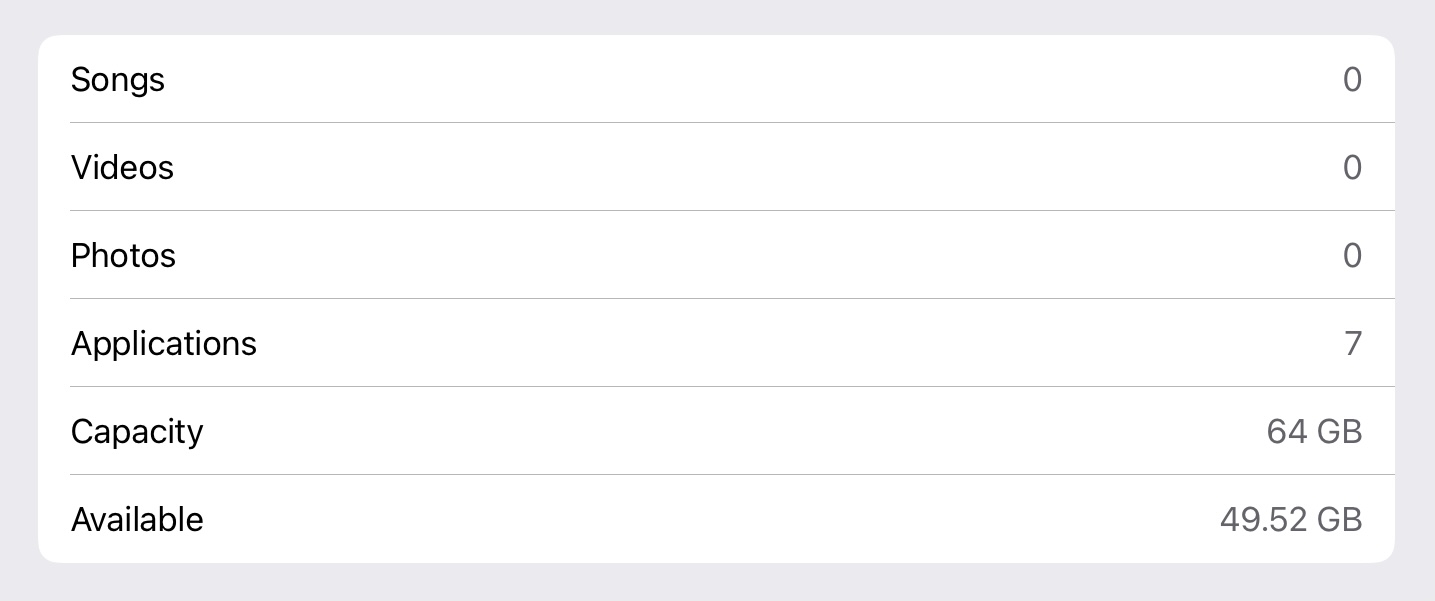This screenshot has height=601, width=1435.
Task: Click the Applications count showing 7
Action: 1352,343
